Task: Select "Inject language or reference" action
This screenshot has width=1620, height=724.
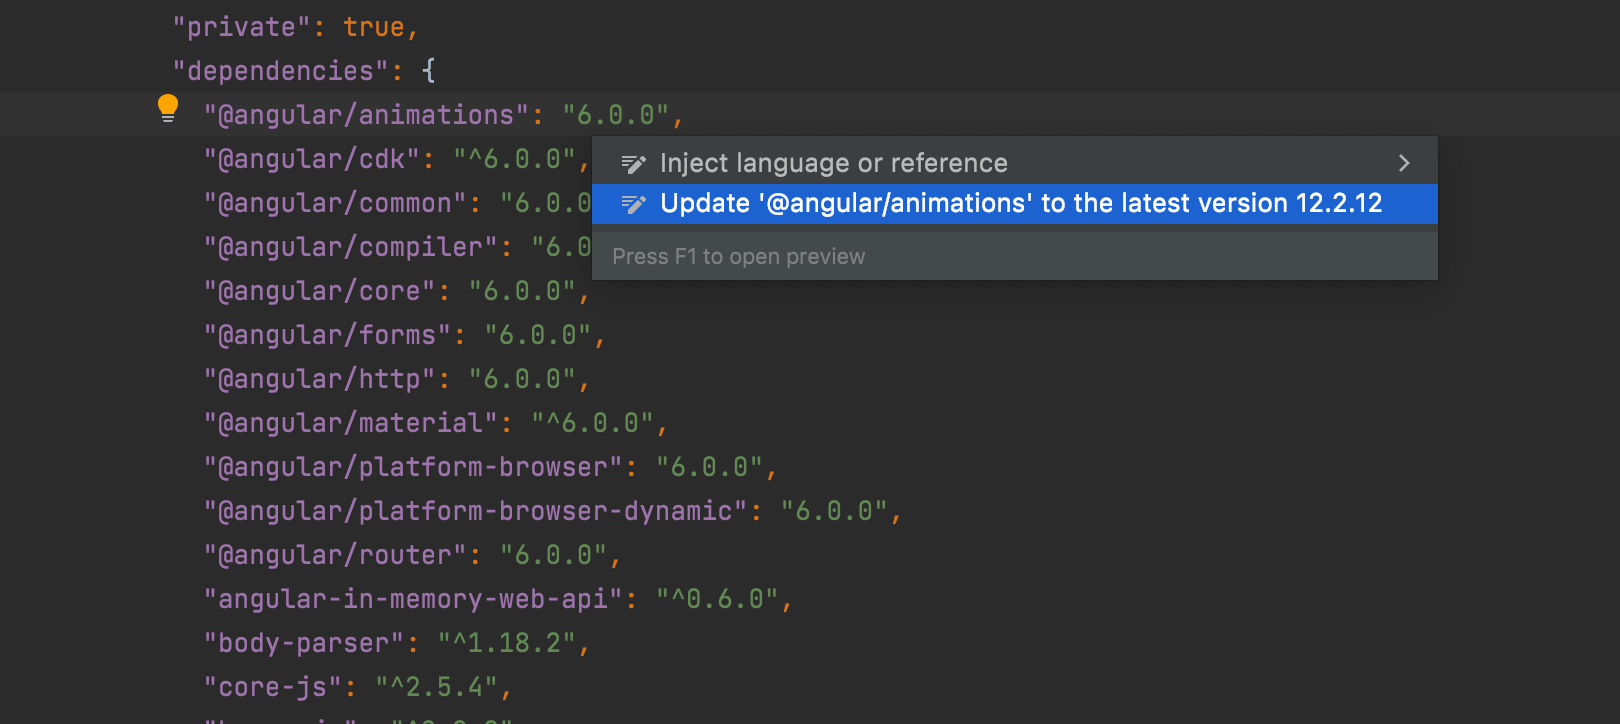Action: (x=833, y=163)
